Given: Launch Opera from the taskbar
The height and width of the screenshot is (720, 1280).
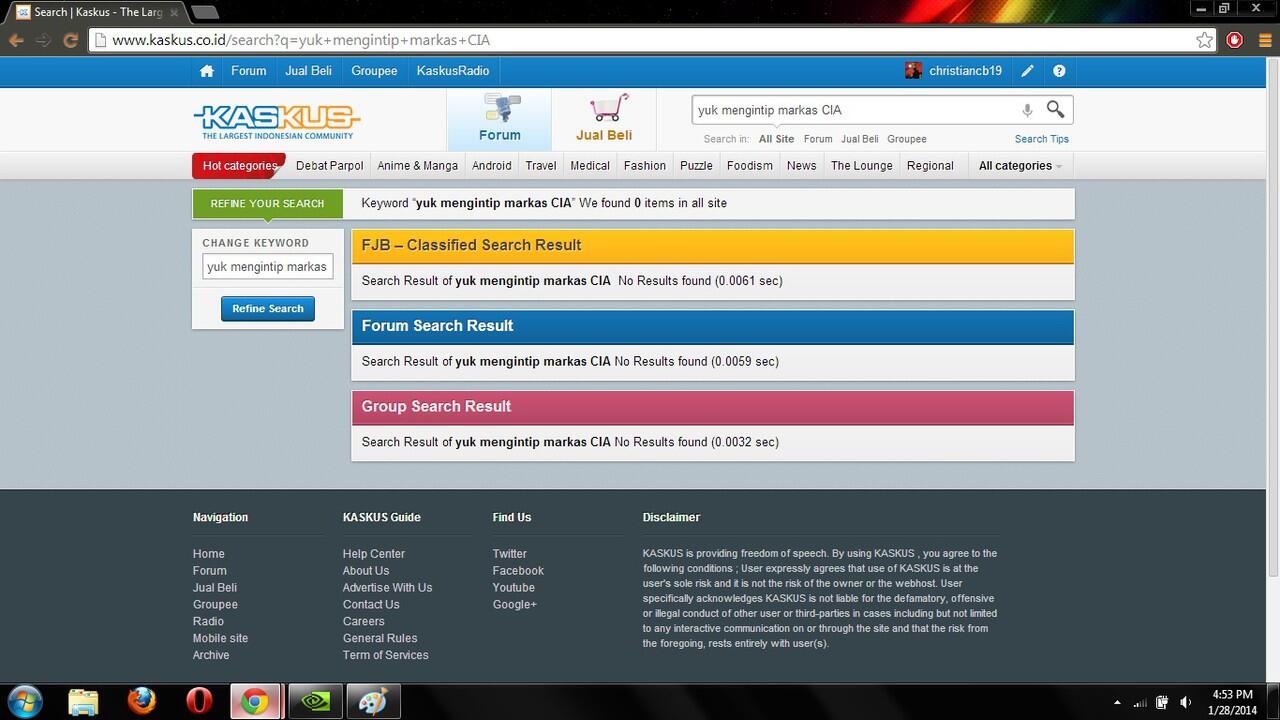Looking at the screenshot, I should coord(199,701).
